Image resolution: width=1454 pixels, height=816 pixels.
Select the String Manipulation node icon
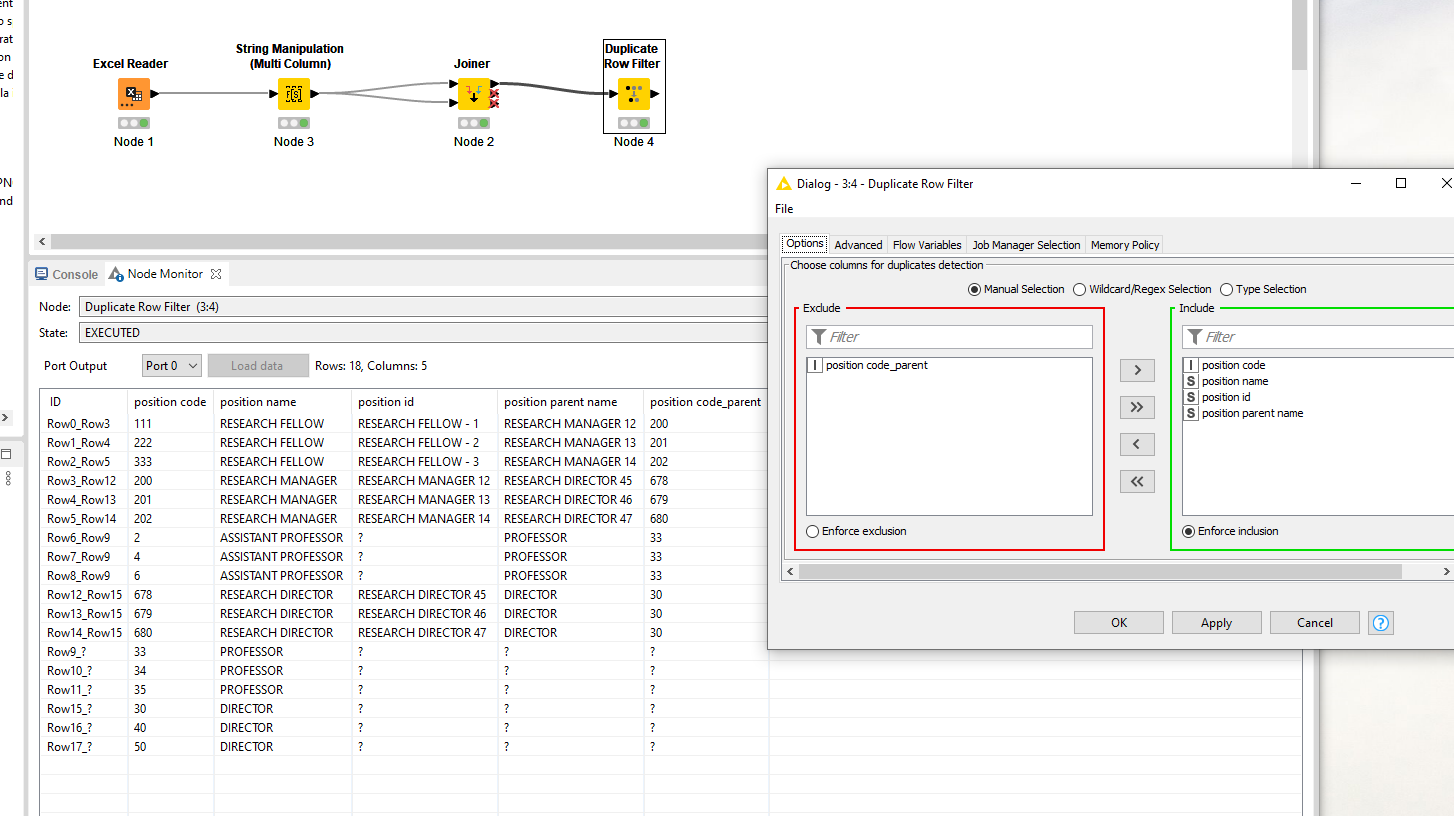[x=294, y=94]
